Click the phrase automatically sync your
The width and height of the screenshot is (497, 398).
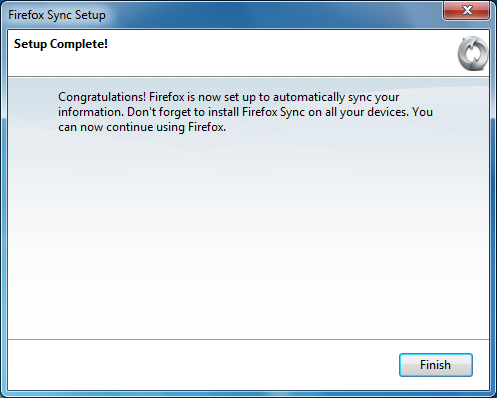pos(336,97)
